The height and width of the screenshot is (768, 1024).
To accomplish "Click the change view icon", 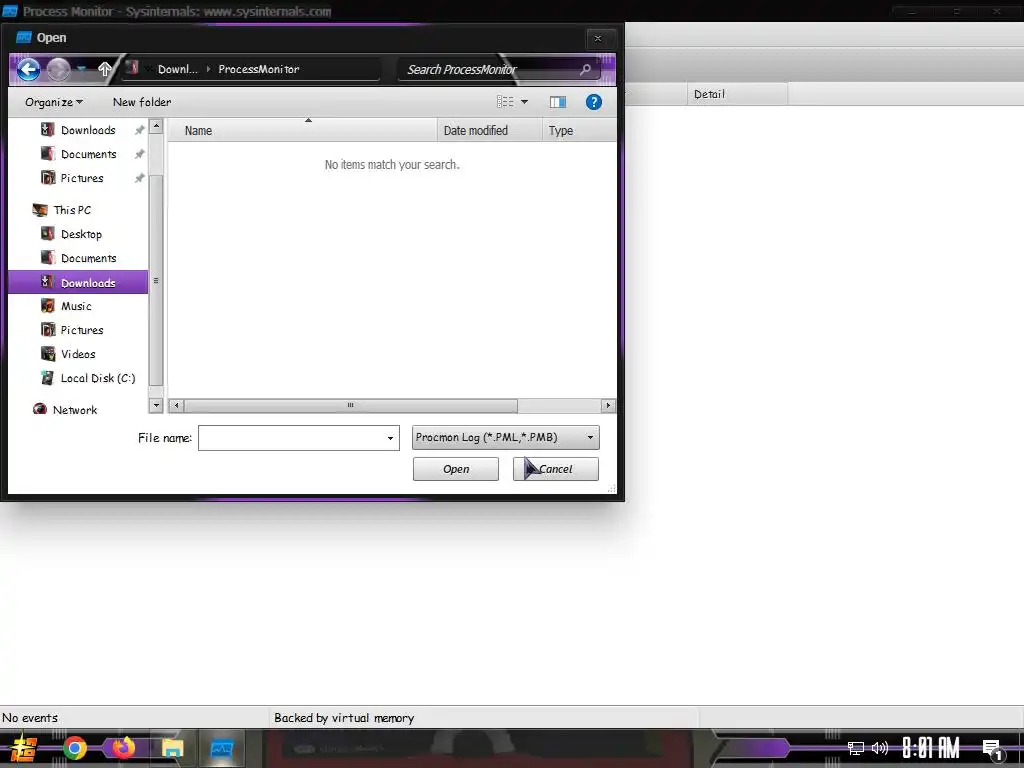I will (x=505, y=102).
